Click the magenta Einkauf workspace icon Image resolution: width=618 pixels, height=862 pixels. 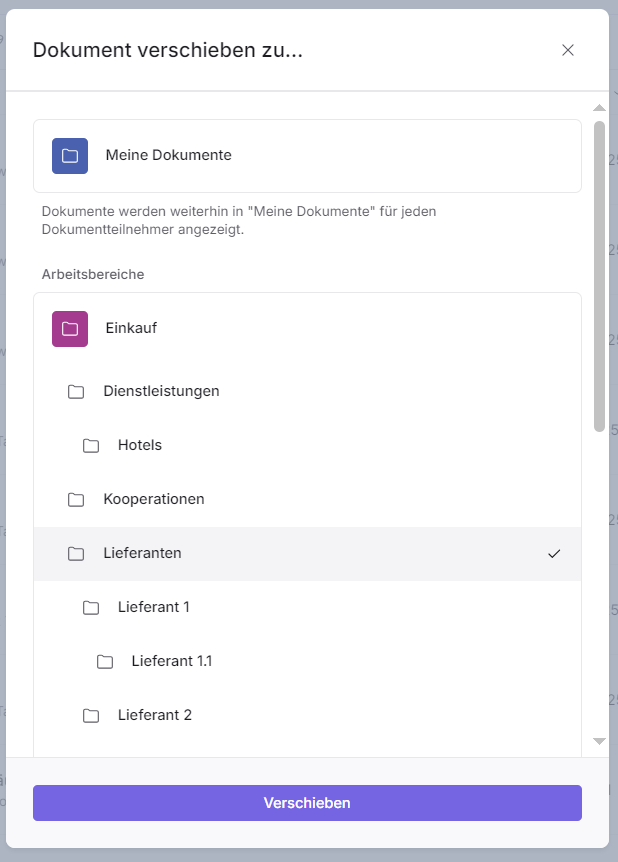(x=70, y=328)
